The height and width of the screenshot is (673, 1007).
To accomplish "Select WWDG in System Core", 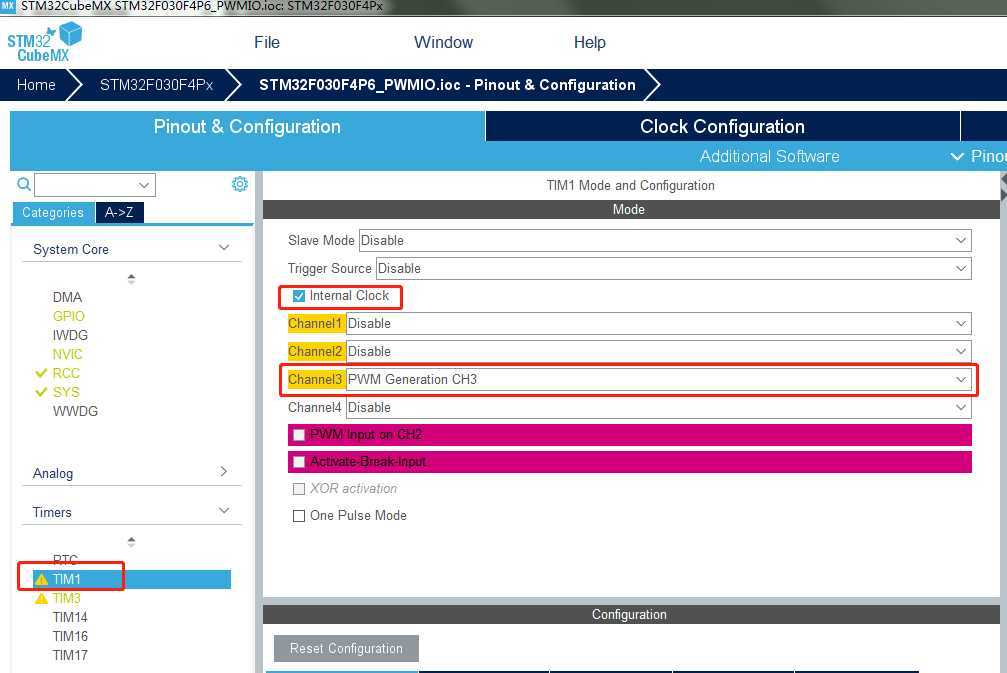I will (x=75, y=411).
